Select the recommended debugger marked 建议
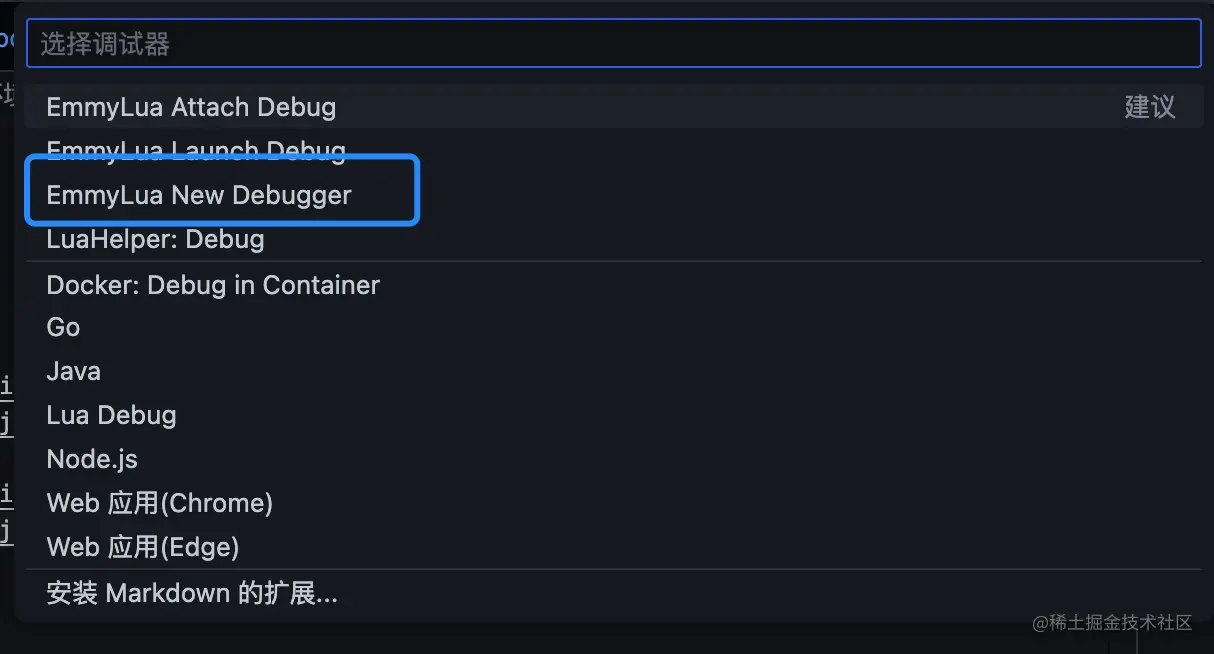The height and width of the screenshot is (654, 1214). [190, 106]
